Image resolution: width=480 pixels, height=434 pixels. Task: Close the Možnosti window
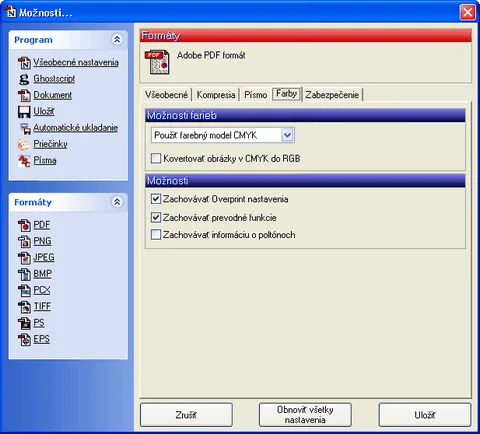pyautogui.click(x=468, y=12)
